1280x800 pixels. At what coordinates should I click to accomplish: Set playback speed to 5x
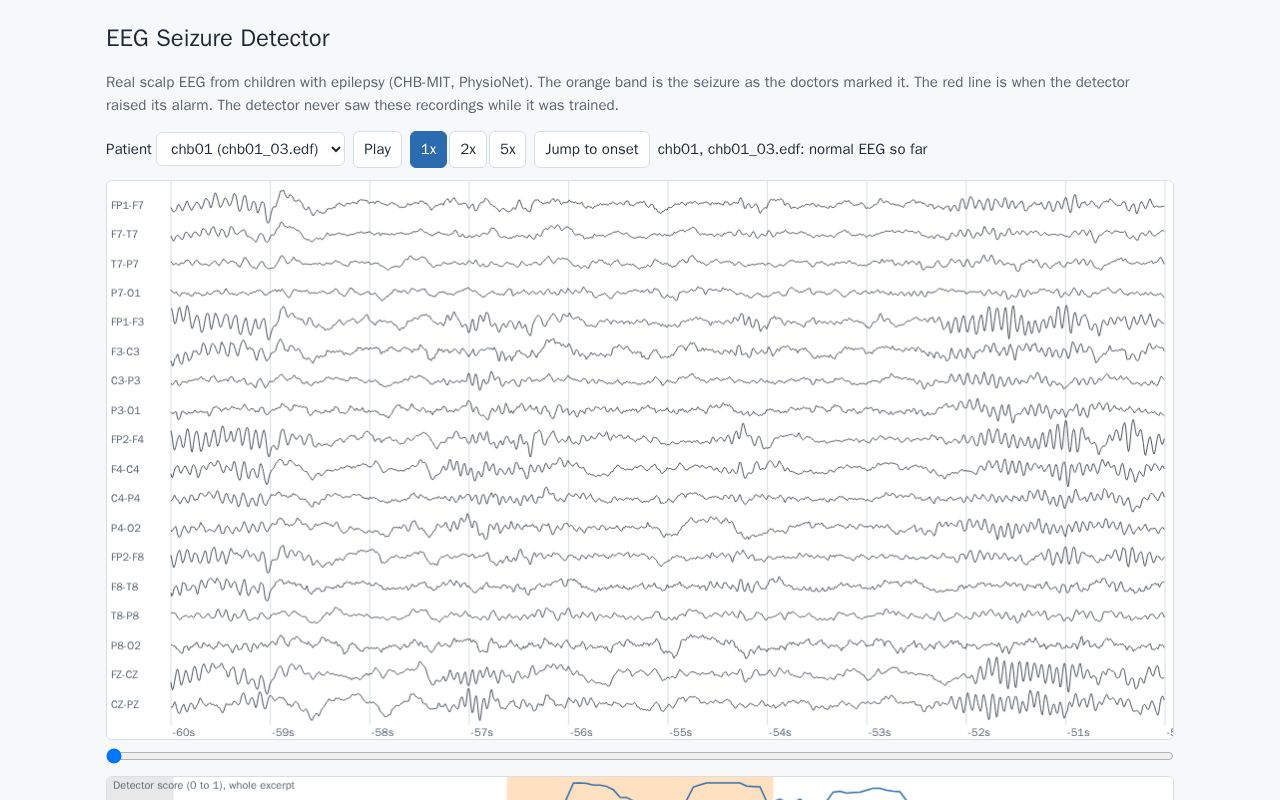point(507,149)
